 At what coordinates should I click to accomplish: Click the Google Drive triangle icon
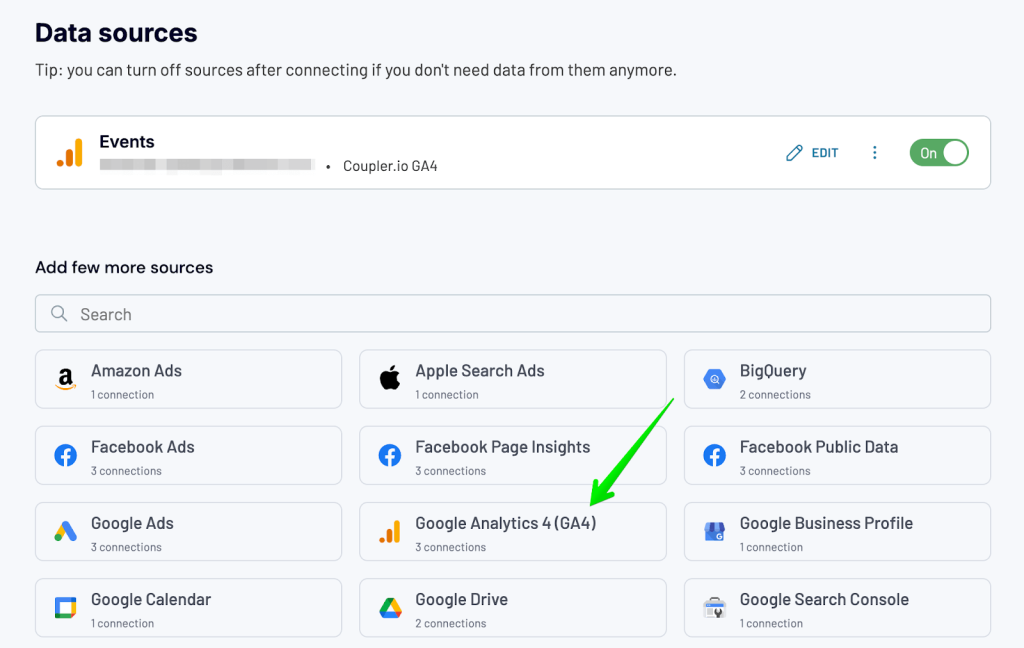(x=390, y=608)
